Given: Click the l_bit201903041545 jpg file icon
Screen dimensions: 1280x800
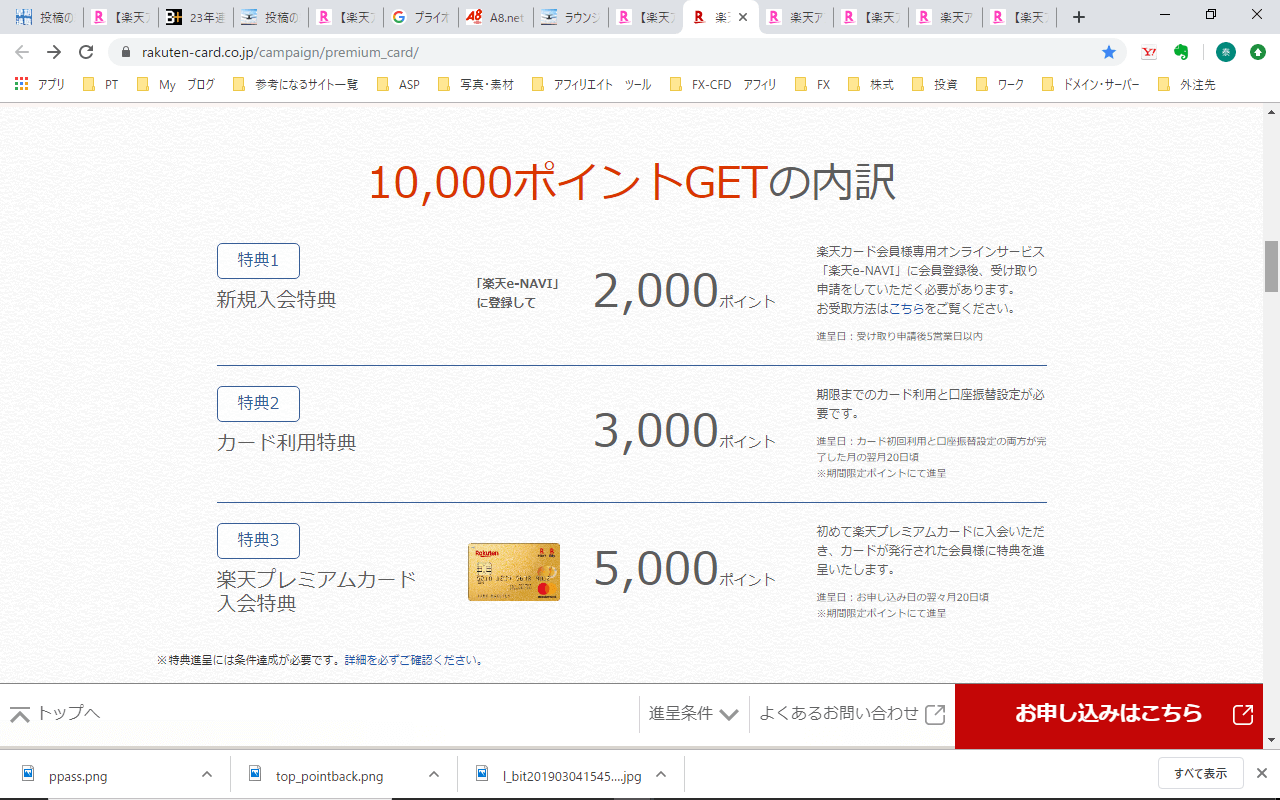Looking at the screenshot, I should (482, 775).
